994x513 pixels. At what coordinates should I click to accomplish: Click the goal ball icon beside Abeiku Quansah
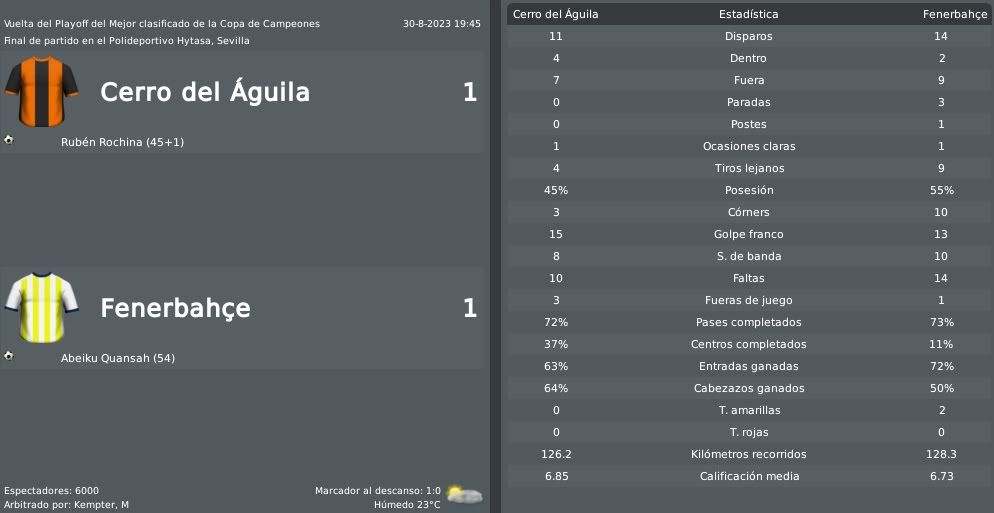point(8,356)
